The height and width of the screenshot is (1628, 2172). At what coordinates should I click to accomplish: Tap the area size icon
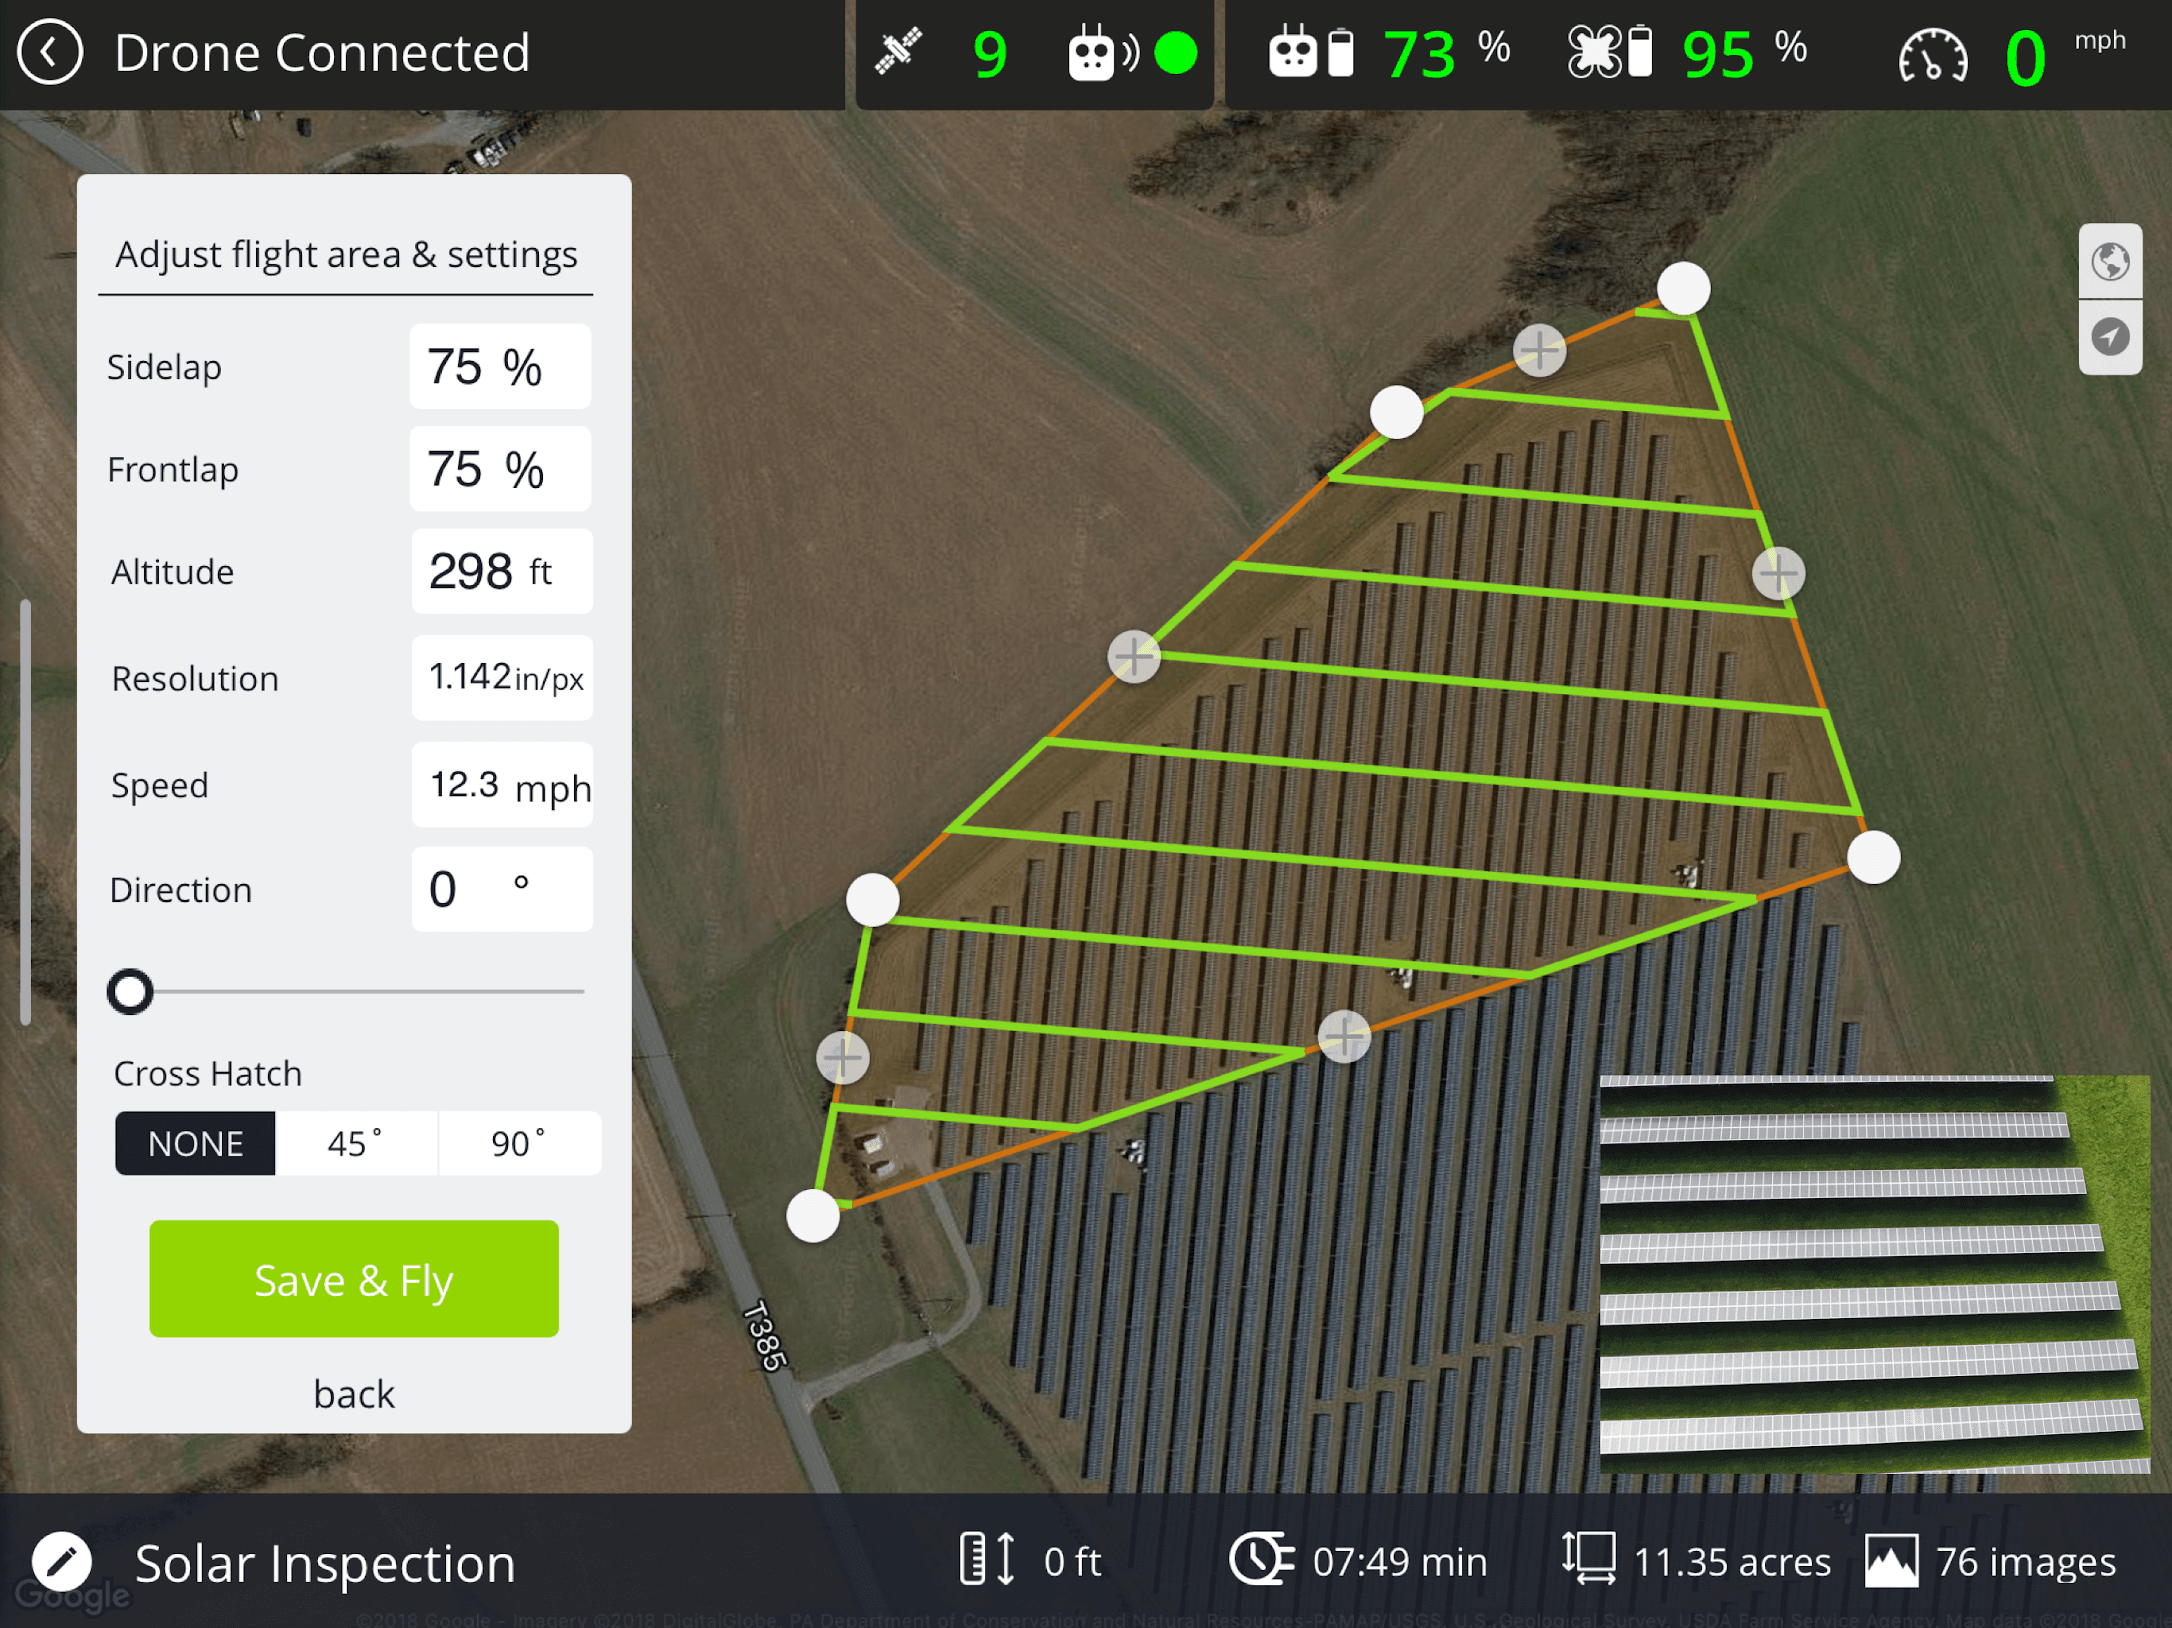pos(1589,1559)
